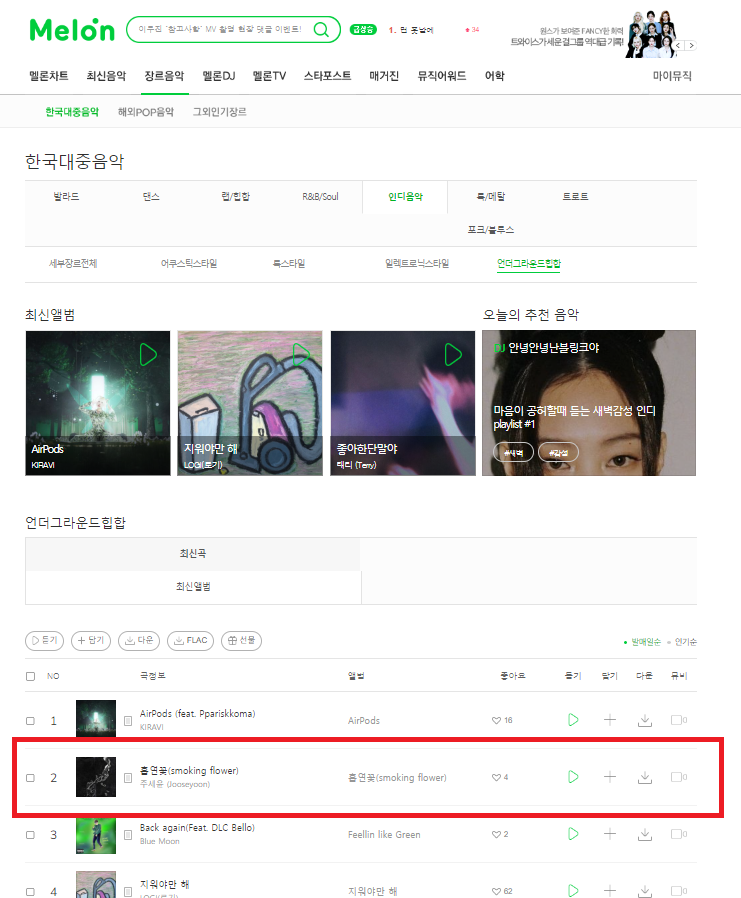This screenshot has width=741, height=898.
Task: Play track 2 smoking flower
Action: coord(573,777)
